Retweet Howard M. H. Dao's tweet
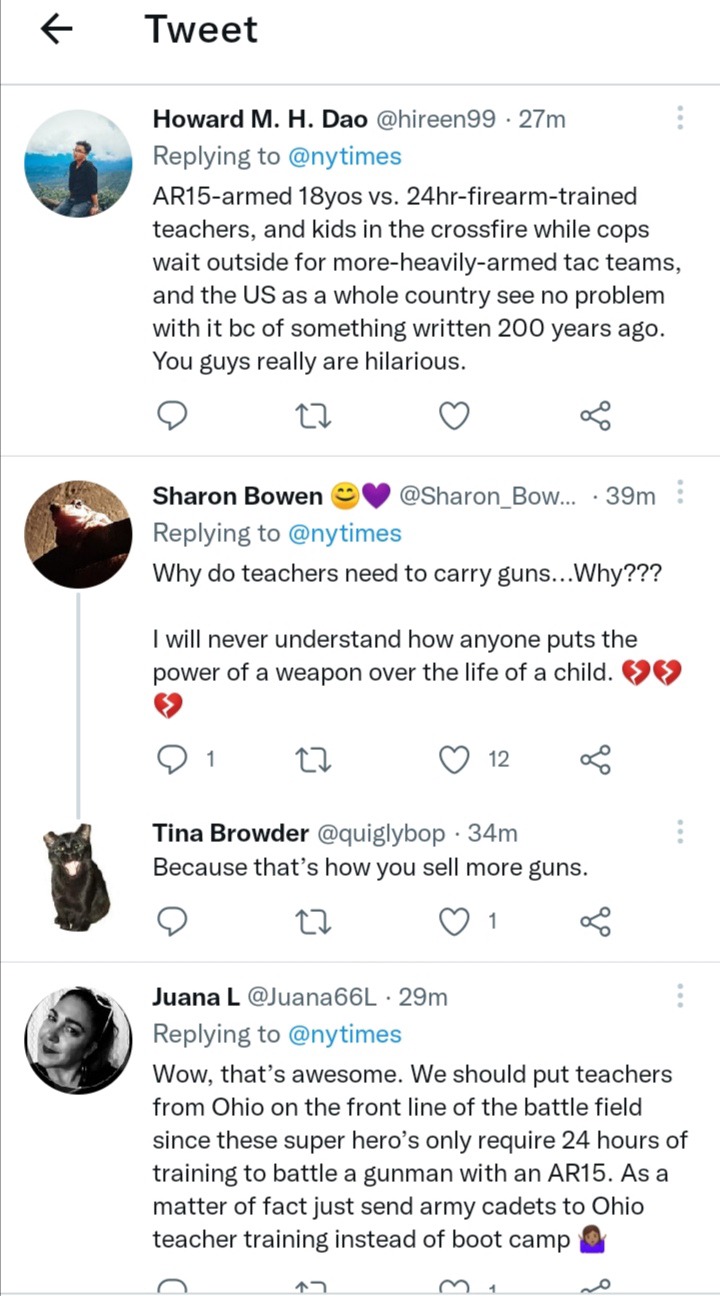This screenshot has width=720, height=1296. [315, 415]
